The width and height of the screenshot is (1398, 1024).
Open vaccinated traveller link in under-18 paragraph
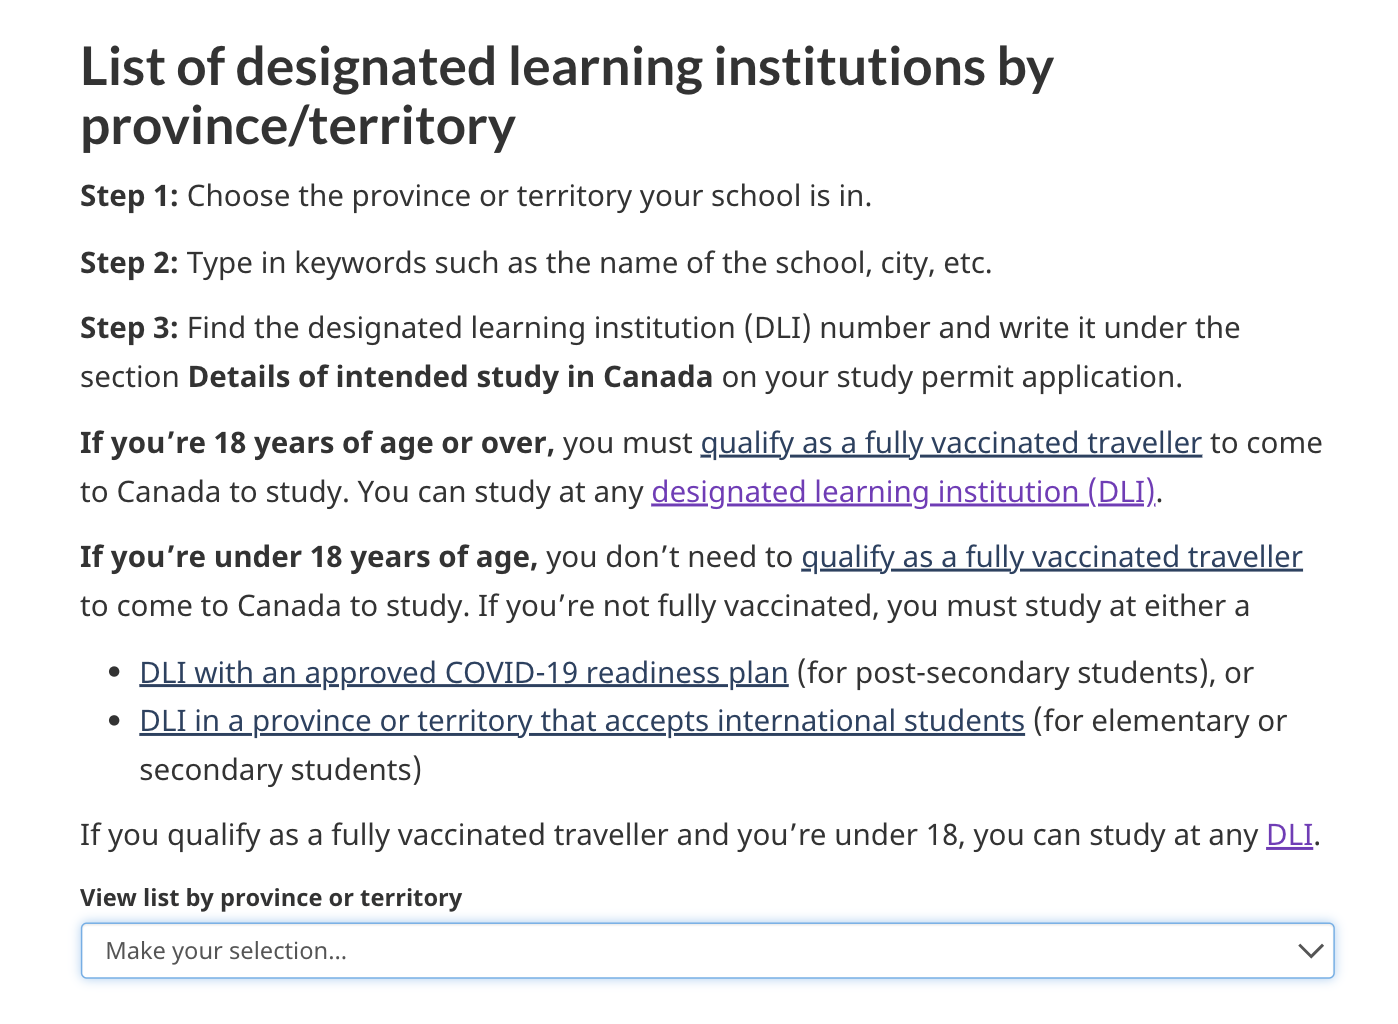pos(1052,557)
